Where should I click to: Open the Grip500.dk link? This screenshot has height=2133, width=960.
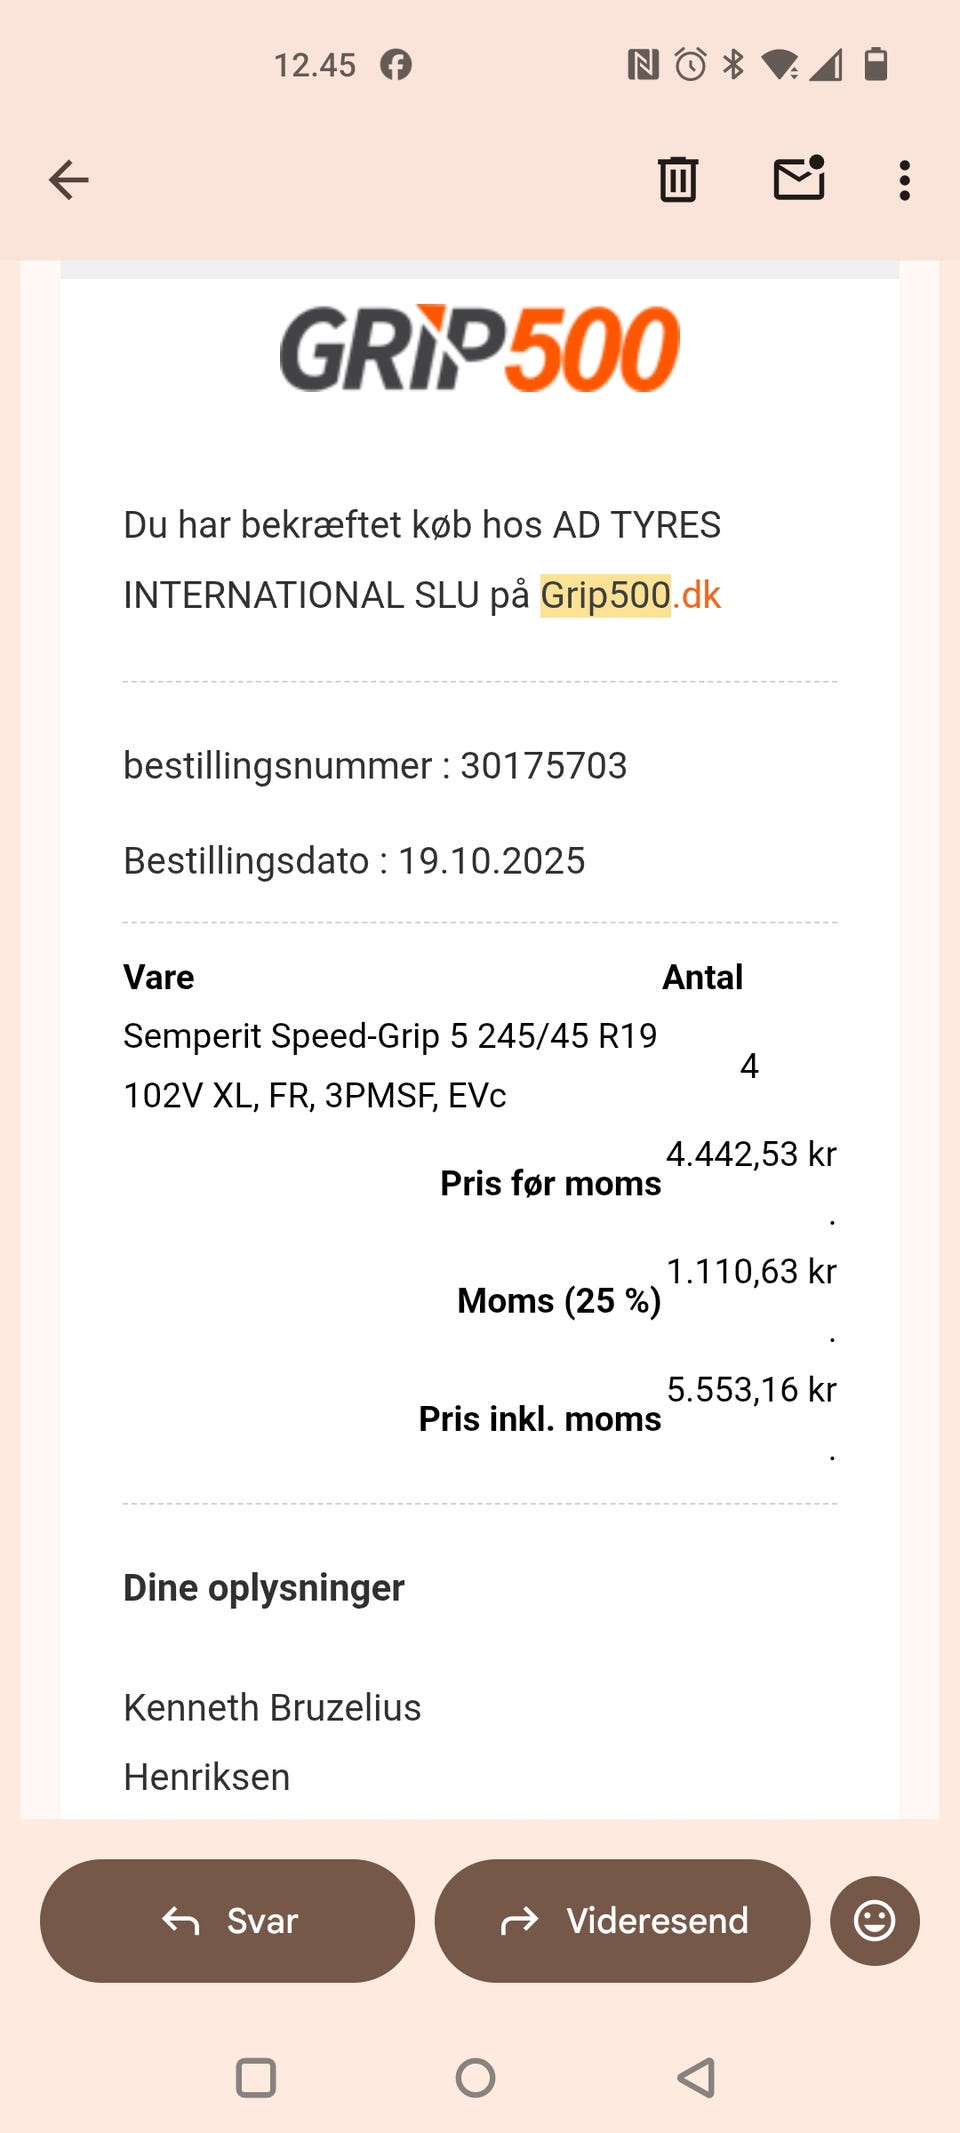[630, 595]
